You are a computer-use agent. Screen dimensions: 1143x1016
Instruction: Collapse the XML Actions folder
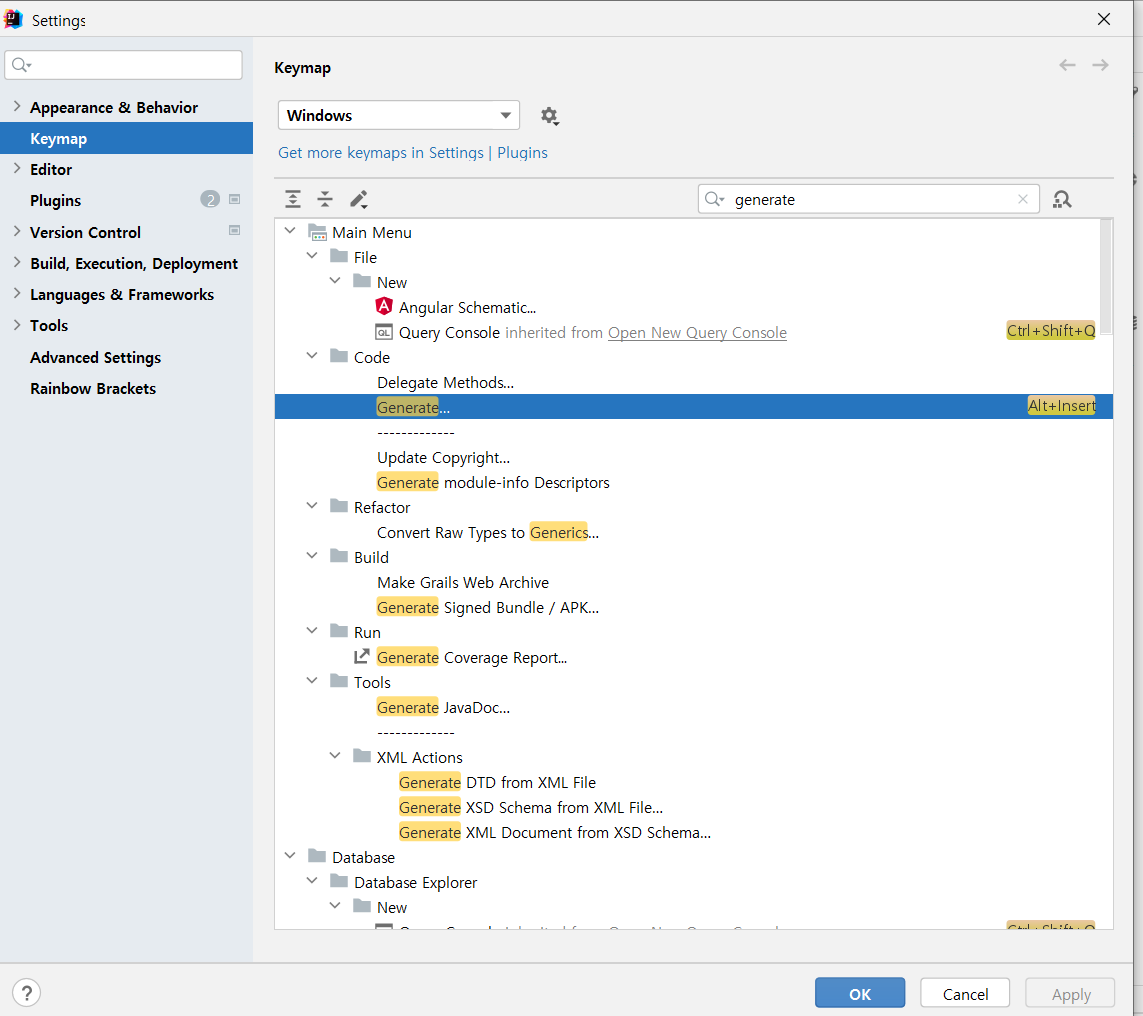click(335, 755)
